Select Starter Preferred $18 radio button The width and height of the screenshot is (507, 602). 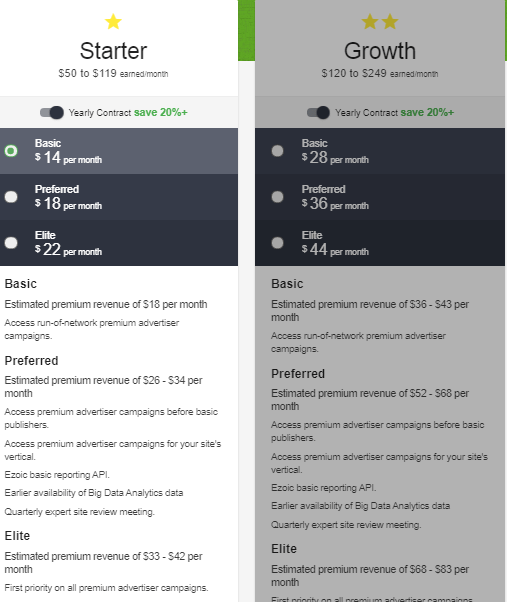point(11,197)
